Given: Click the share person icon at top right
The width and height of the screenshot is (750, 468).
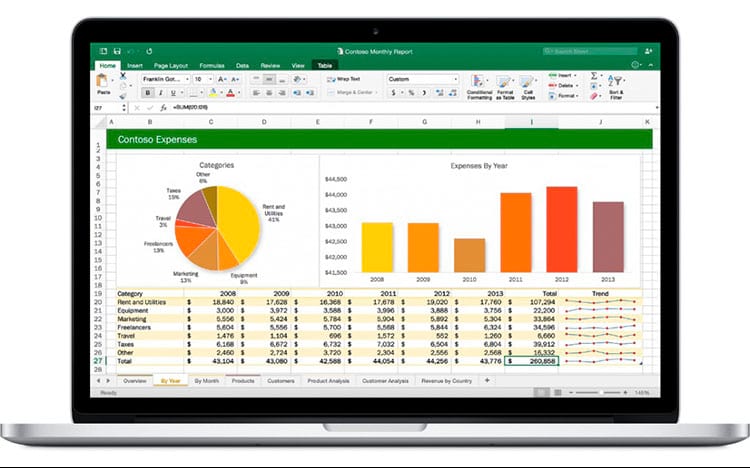Looking at the screenshot, I should pyautogui.click(x=649, y=51).
